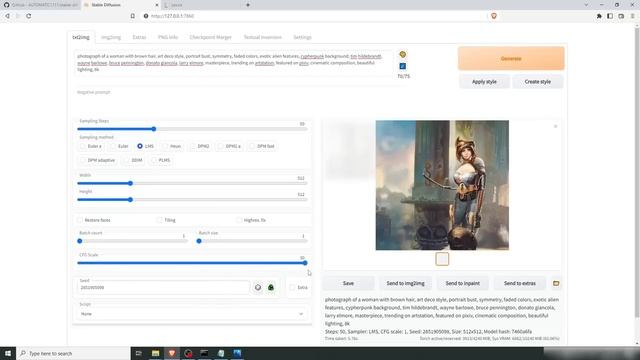Open File Explorer from the taskbar
This screenshot has height=360, width=640.
(156, 353)
